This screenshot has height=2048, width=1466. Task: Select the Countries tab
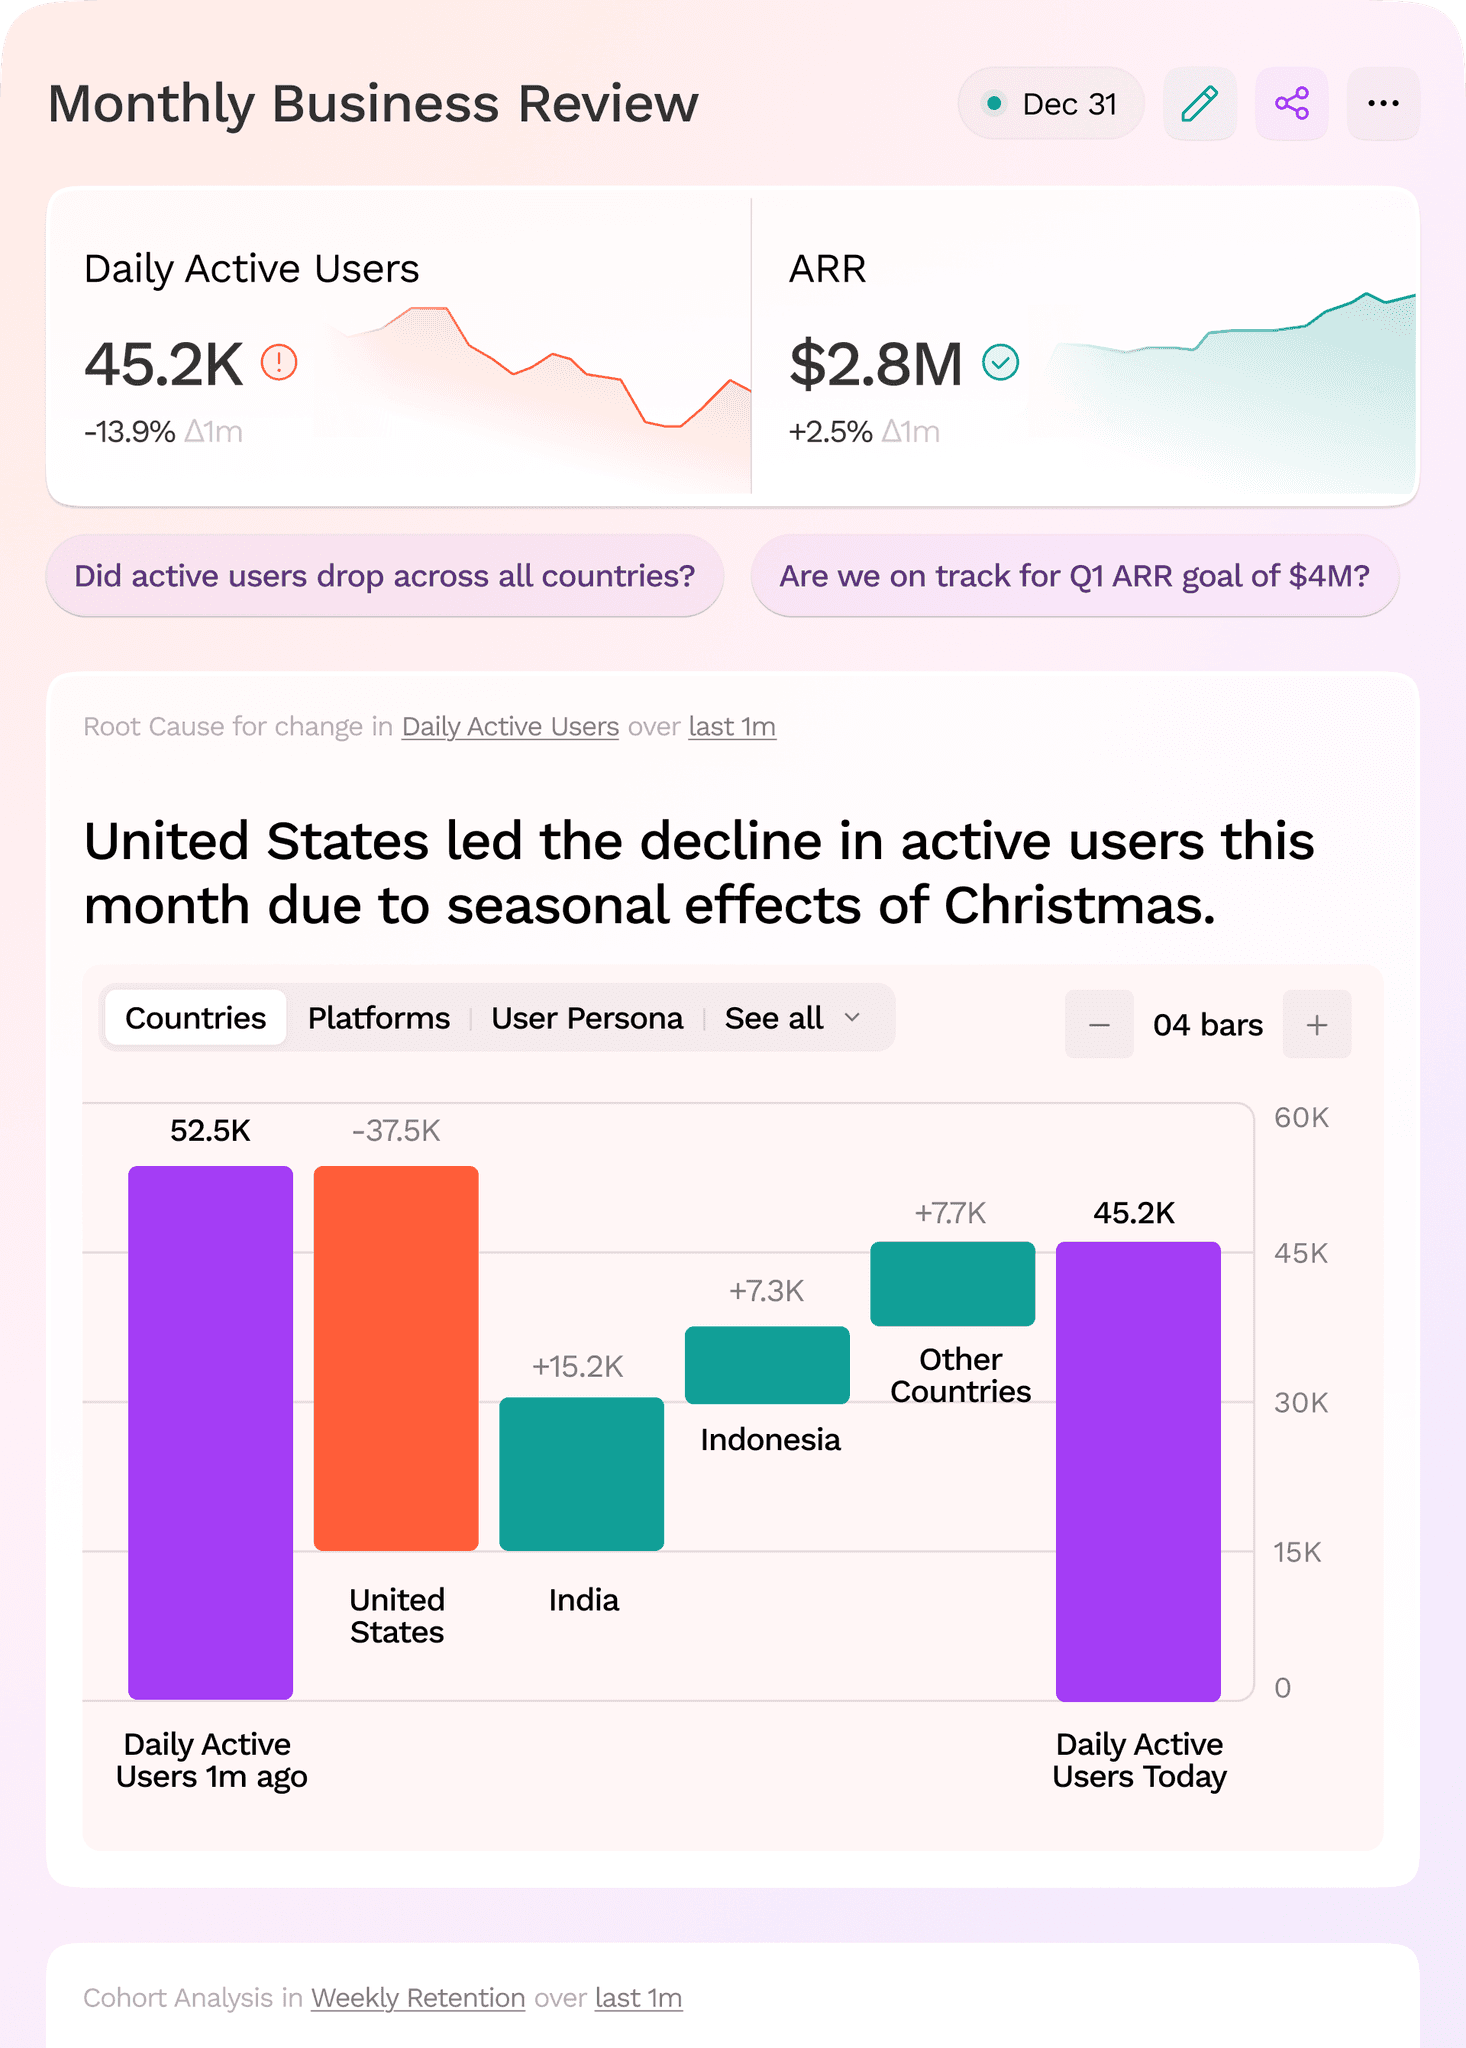[x=196, y=1018]
